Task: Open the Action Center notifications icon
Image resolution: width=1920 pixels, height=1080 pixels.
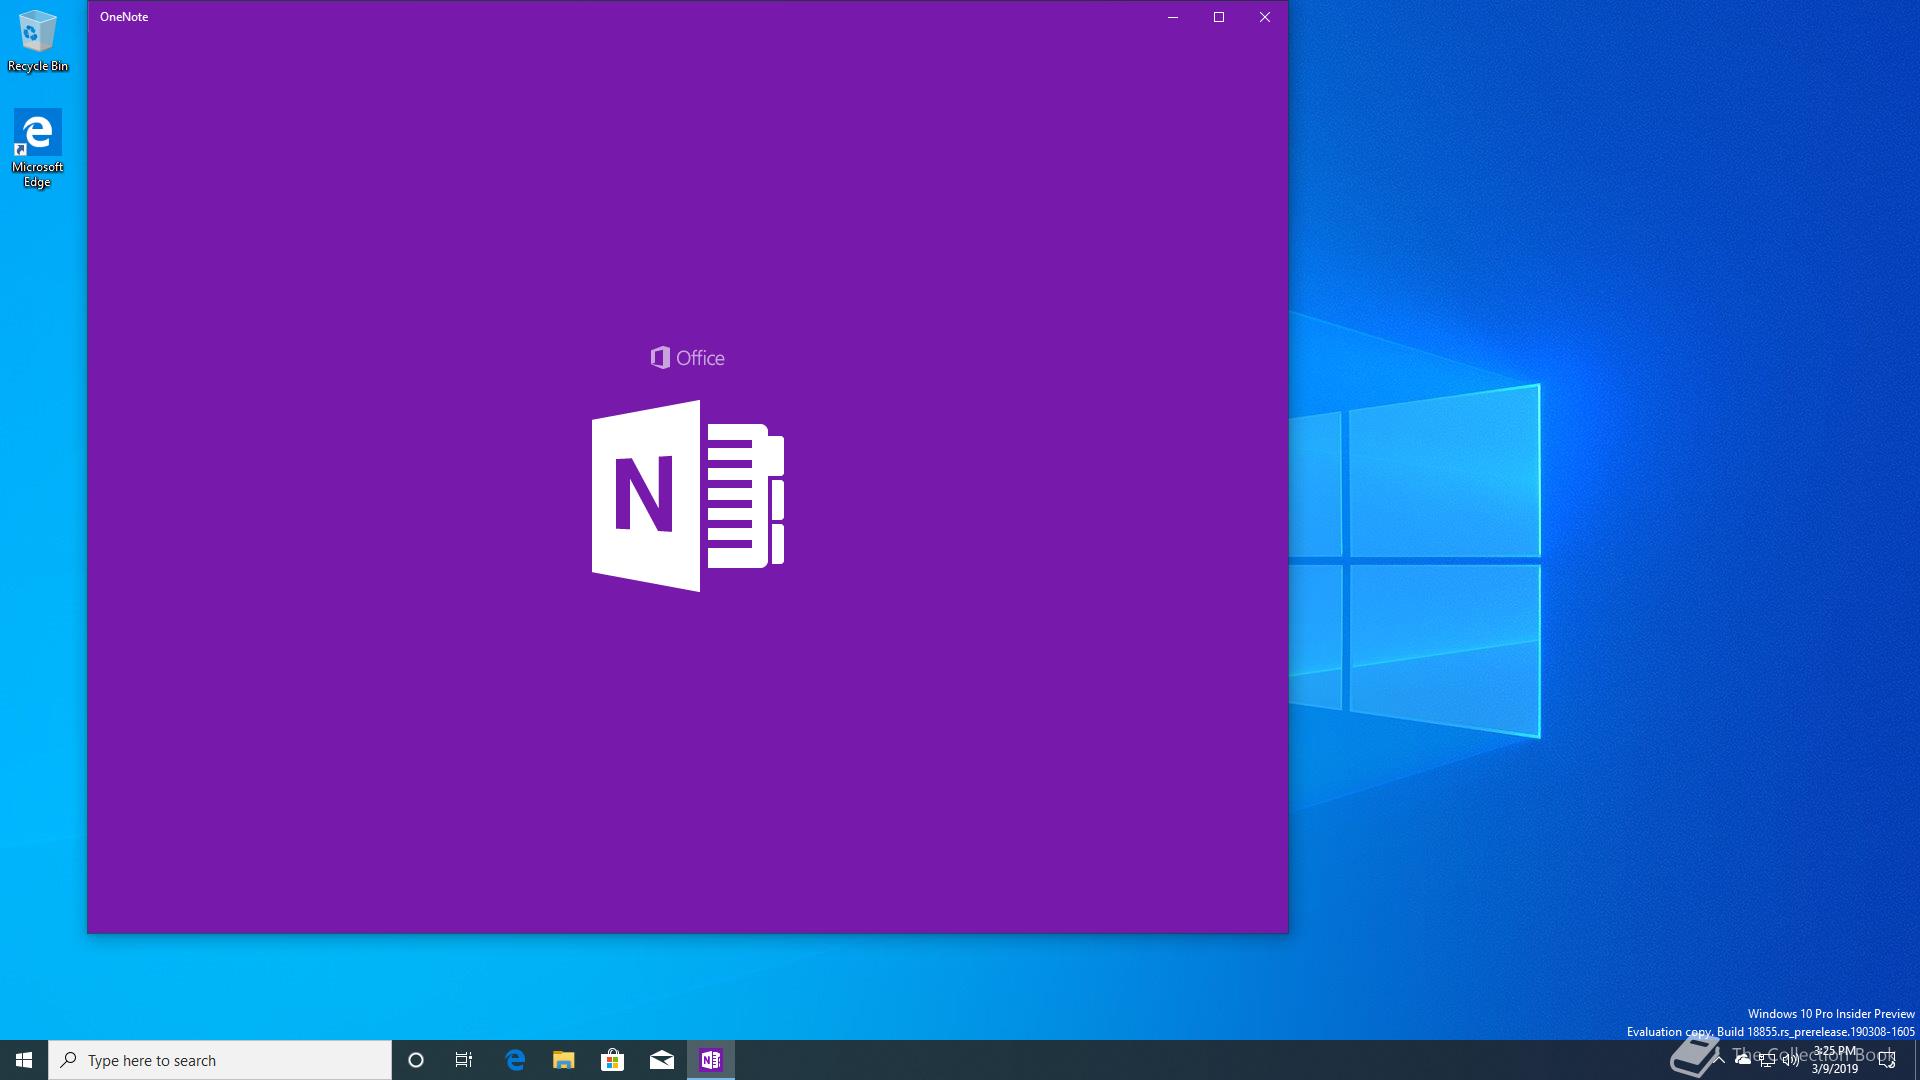Action: pyautogui.click(x=1887, y=1060)
